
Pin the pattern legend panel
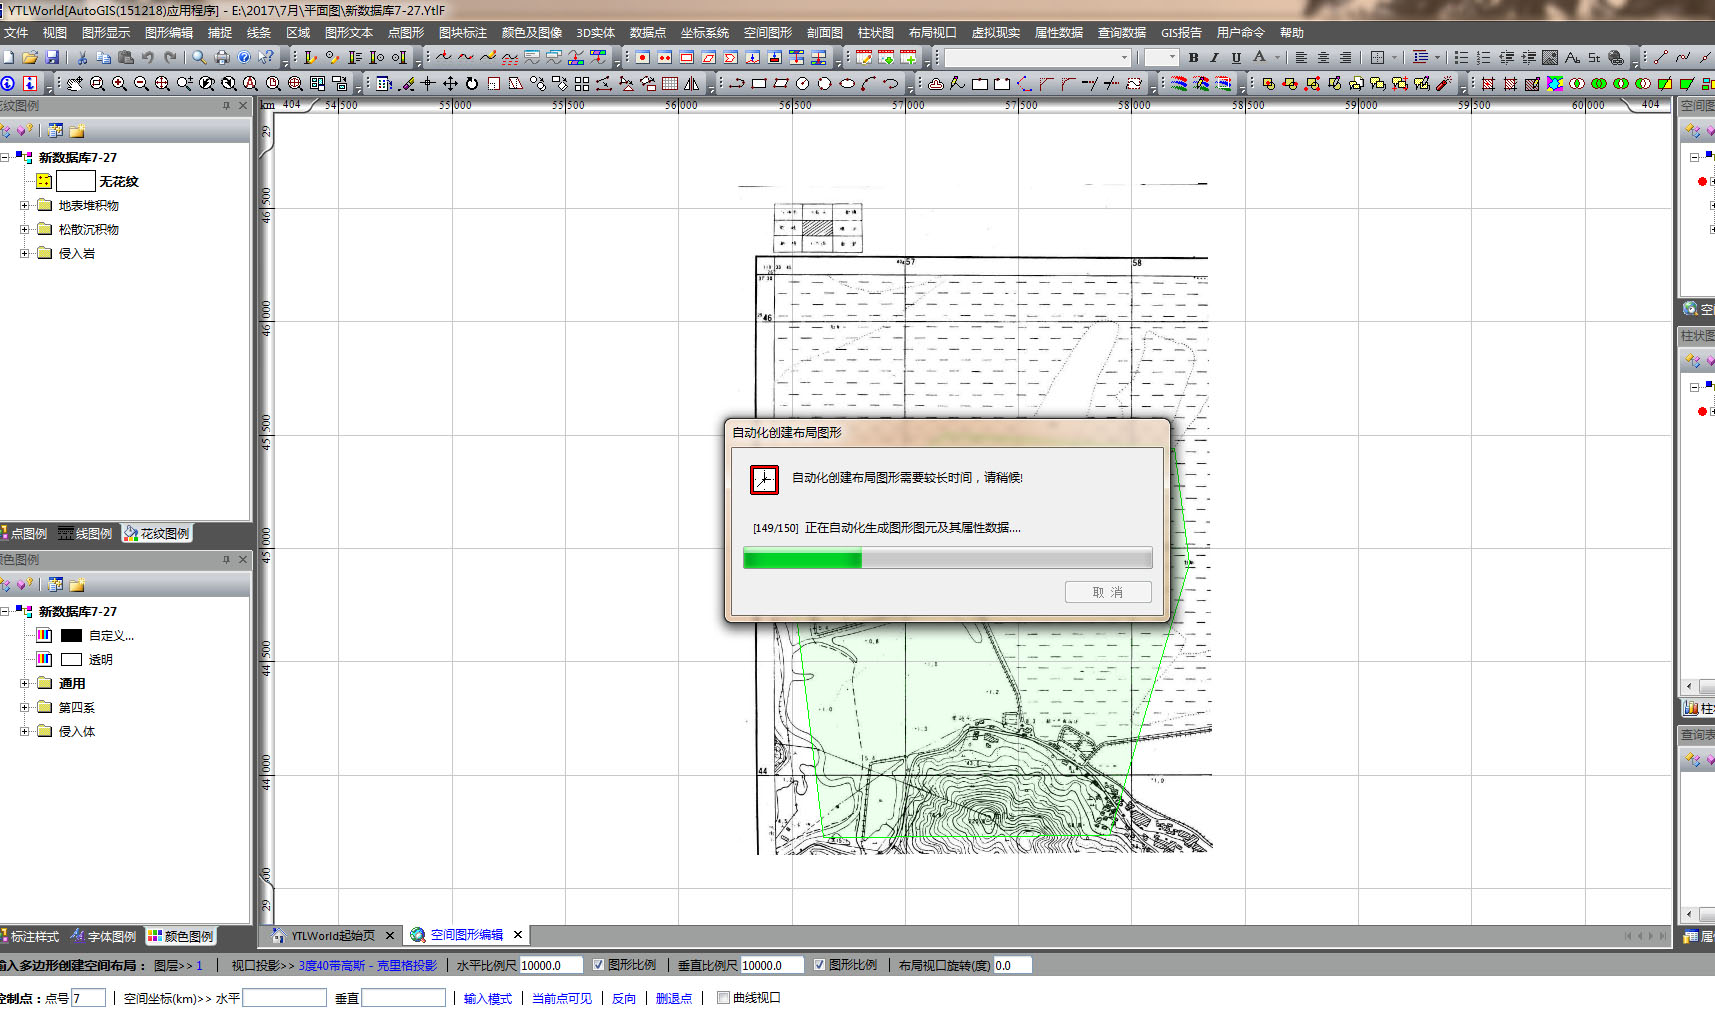226,106
